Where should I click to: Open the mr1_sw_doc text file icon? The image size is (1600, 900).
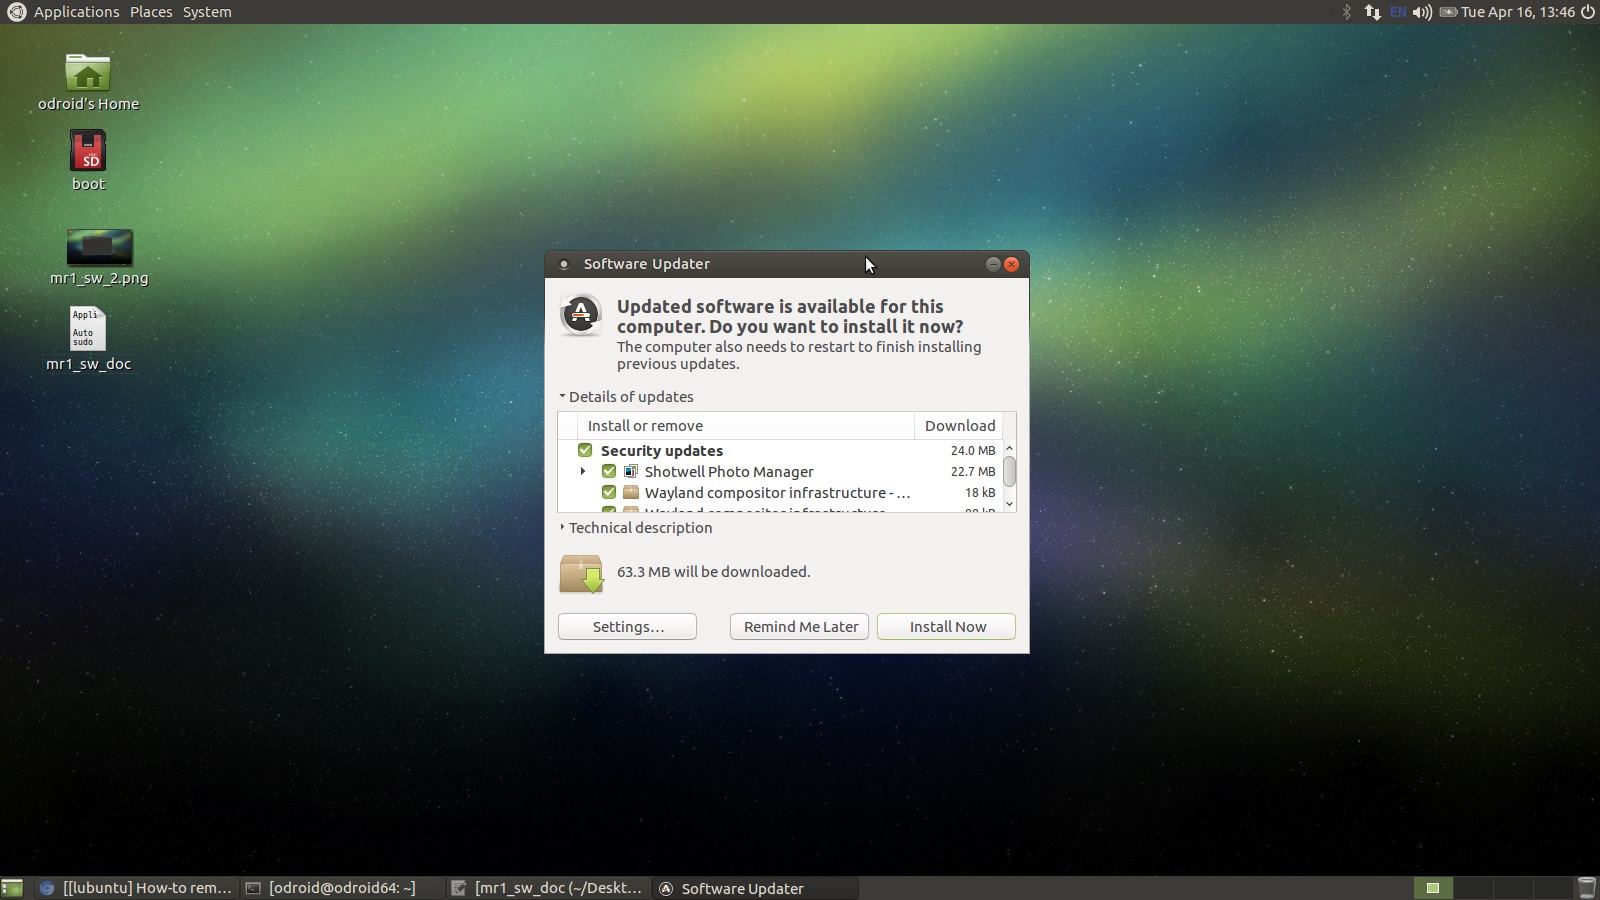(88, 329)
